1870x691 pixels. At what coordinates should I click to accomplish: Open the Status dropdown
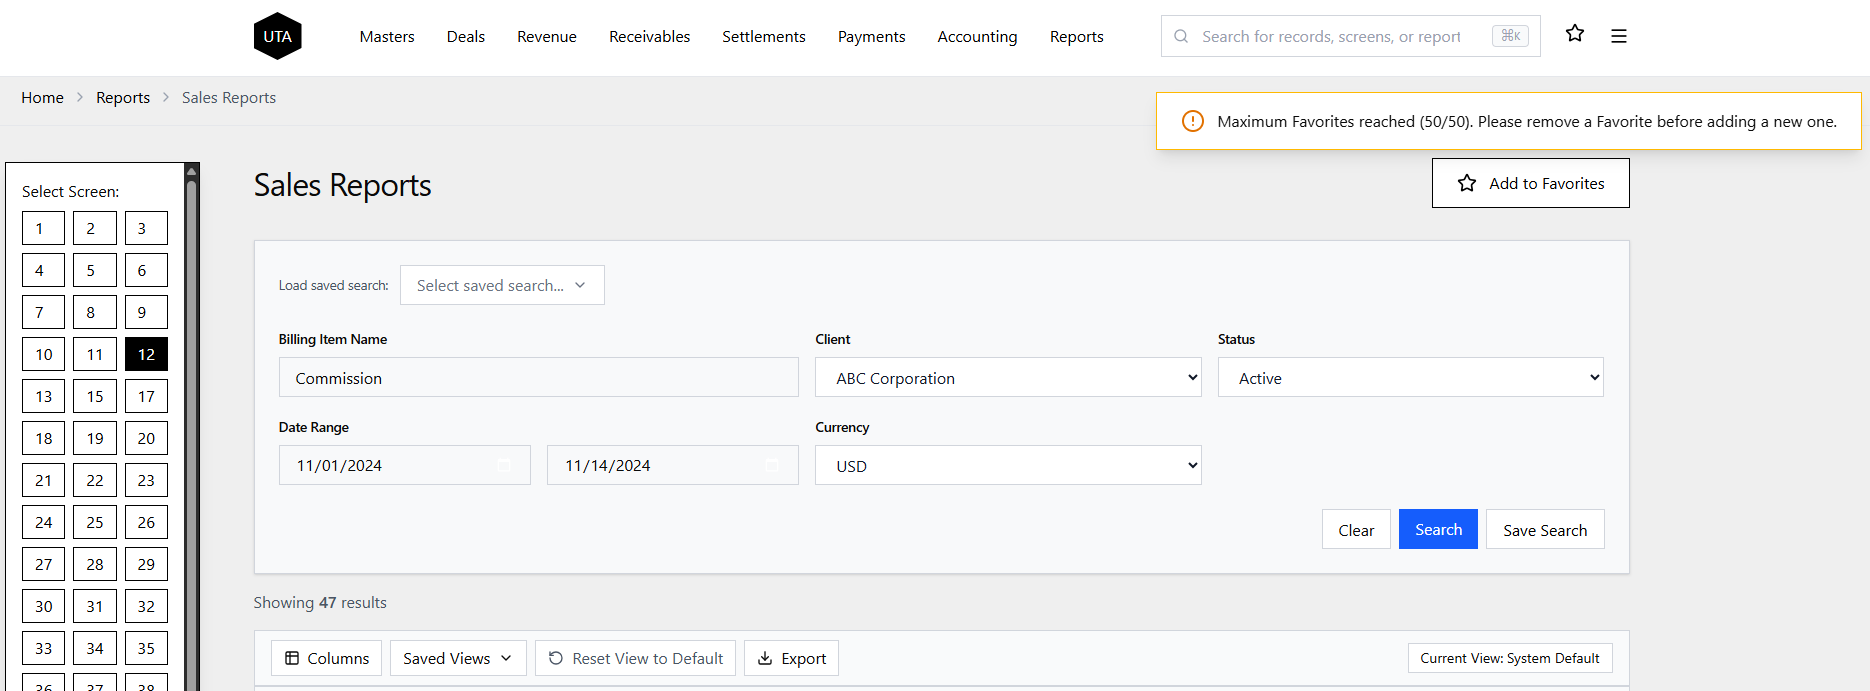[1410, 378]
